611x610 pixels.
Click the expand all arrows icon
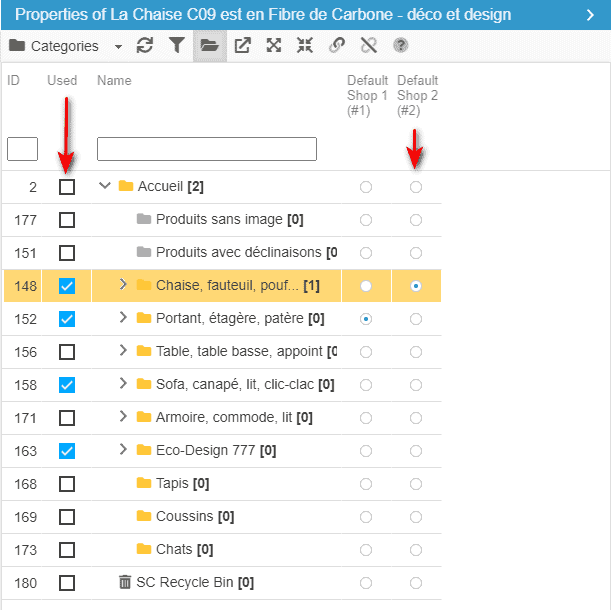(274, 46)
